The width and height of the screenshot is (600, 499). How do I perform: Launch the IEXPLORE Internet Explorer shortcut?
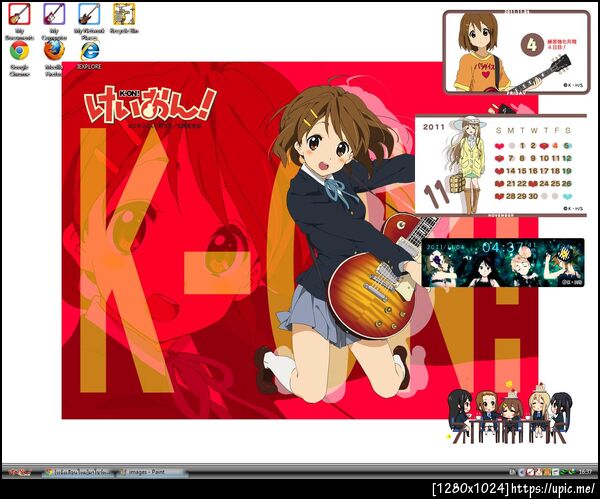pyautogui.click(x=89, y=55)
